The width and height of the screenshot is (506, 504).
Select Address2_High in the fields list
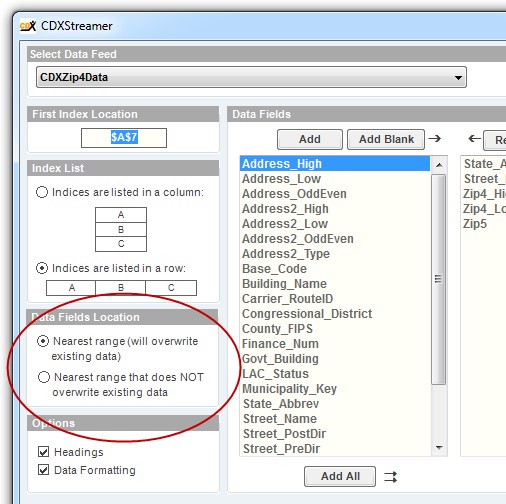(x=335, y=209)
